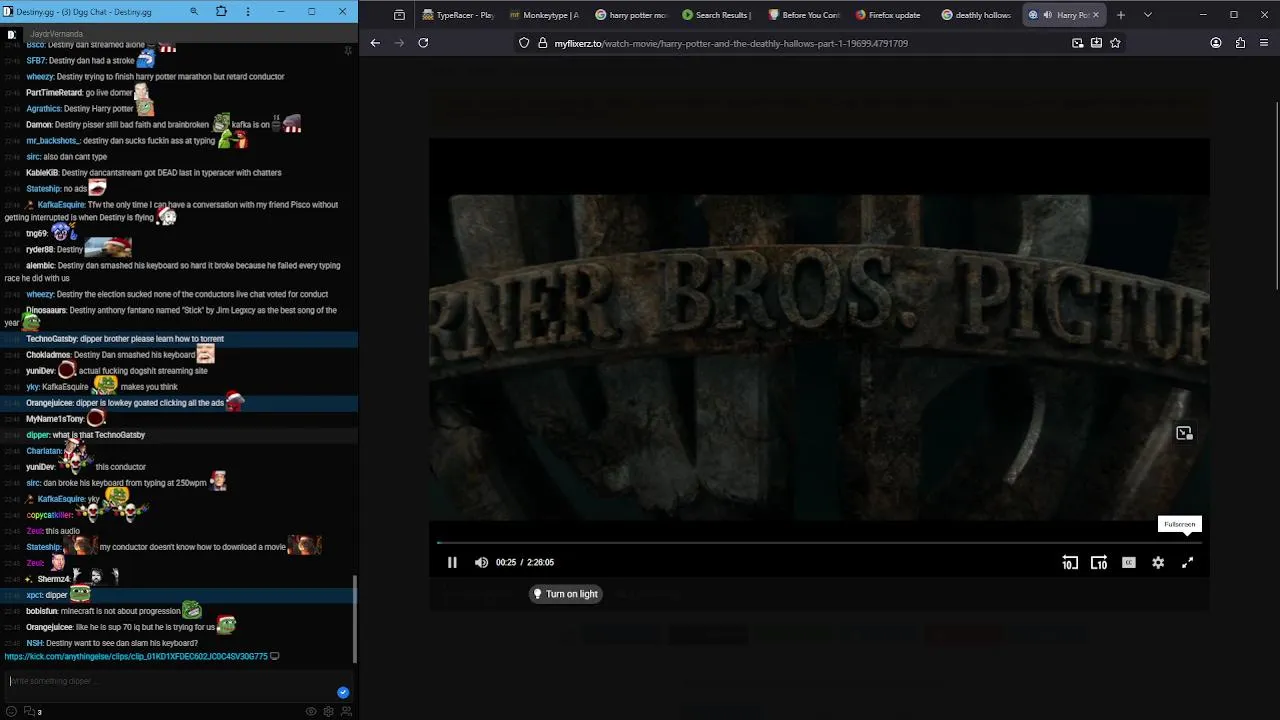The image size is (1280, 720).
Task: Open the kick.com clip link
Action: point(136,657)
